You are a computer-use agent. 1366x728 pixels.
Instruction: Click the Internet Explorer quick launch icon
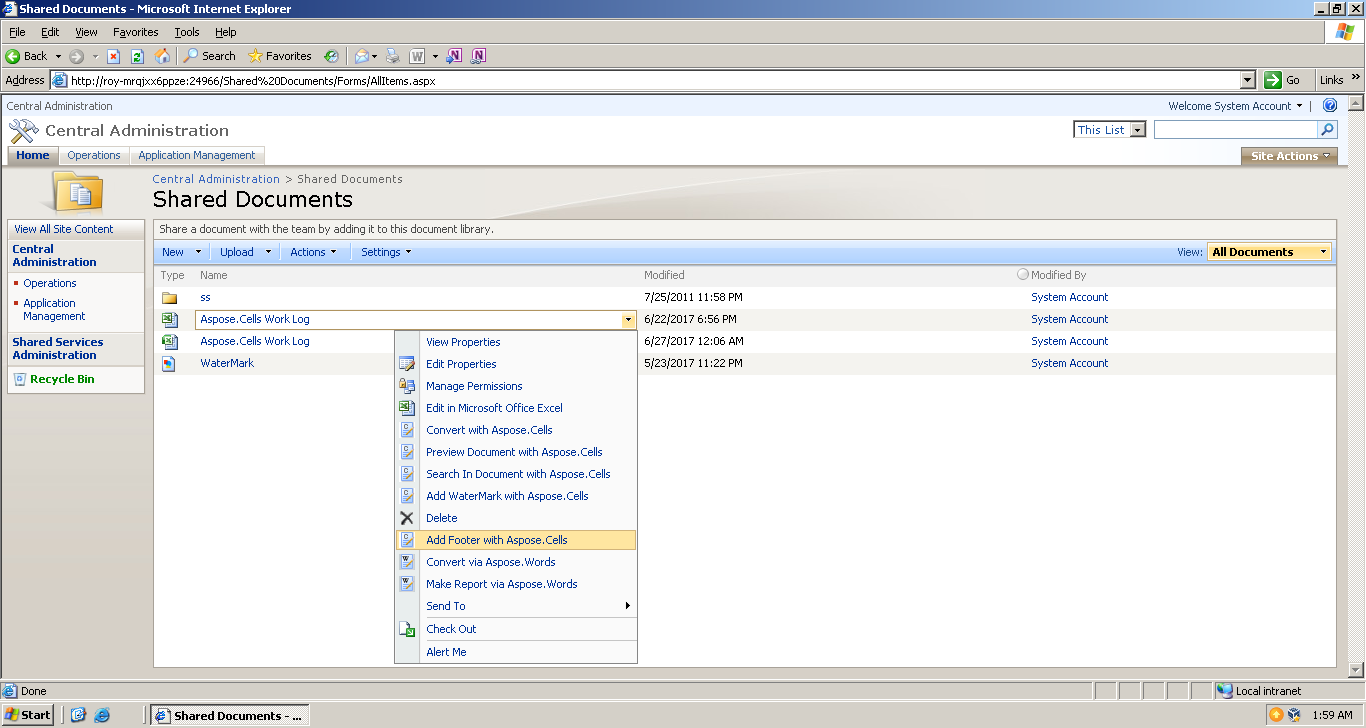(x=102, y=715)
